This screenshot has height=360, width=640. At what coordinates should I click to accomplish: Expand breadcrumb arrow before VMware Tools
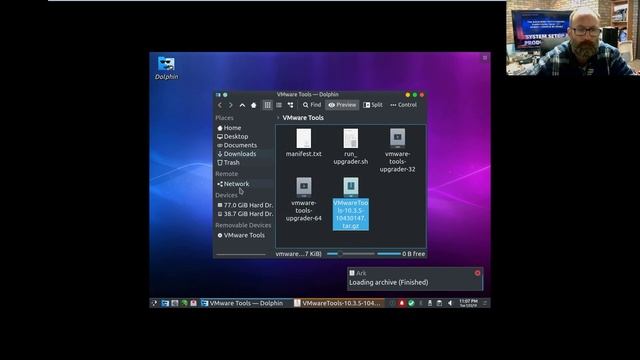click(x=278, y=118)
